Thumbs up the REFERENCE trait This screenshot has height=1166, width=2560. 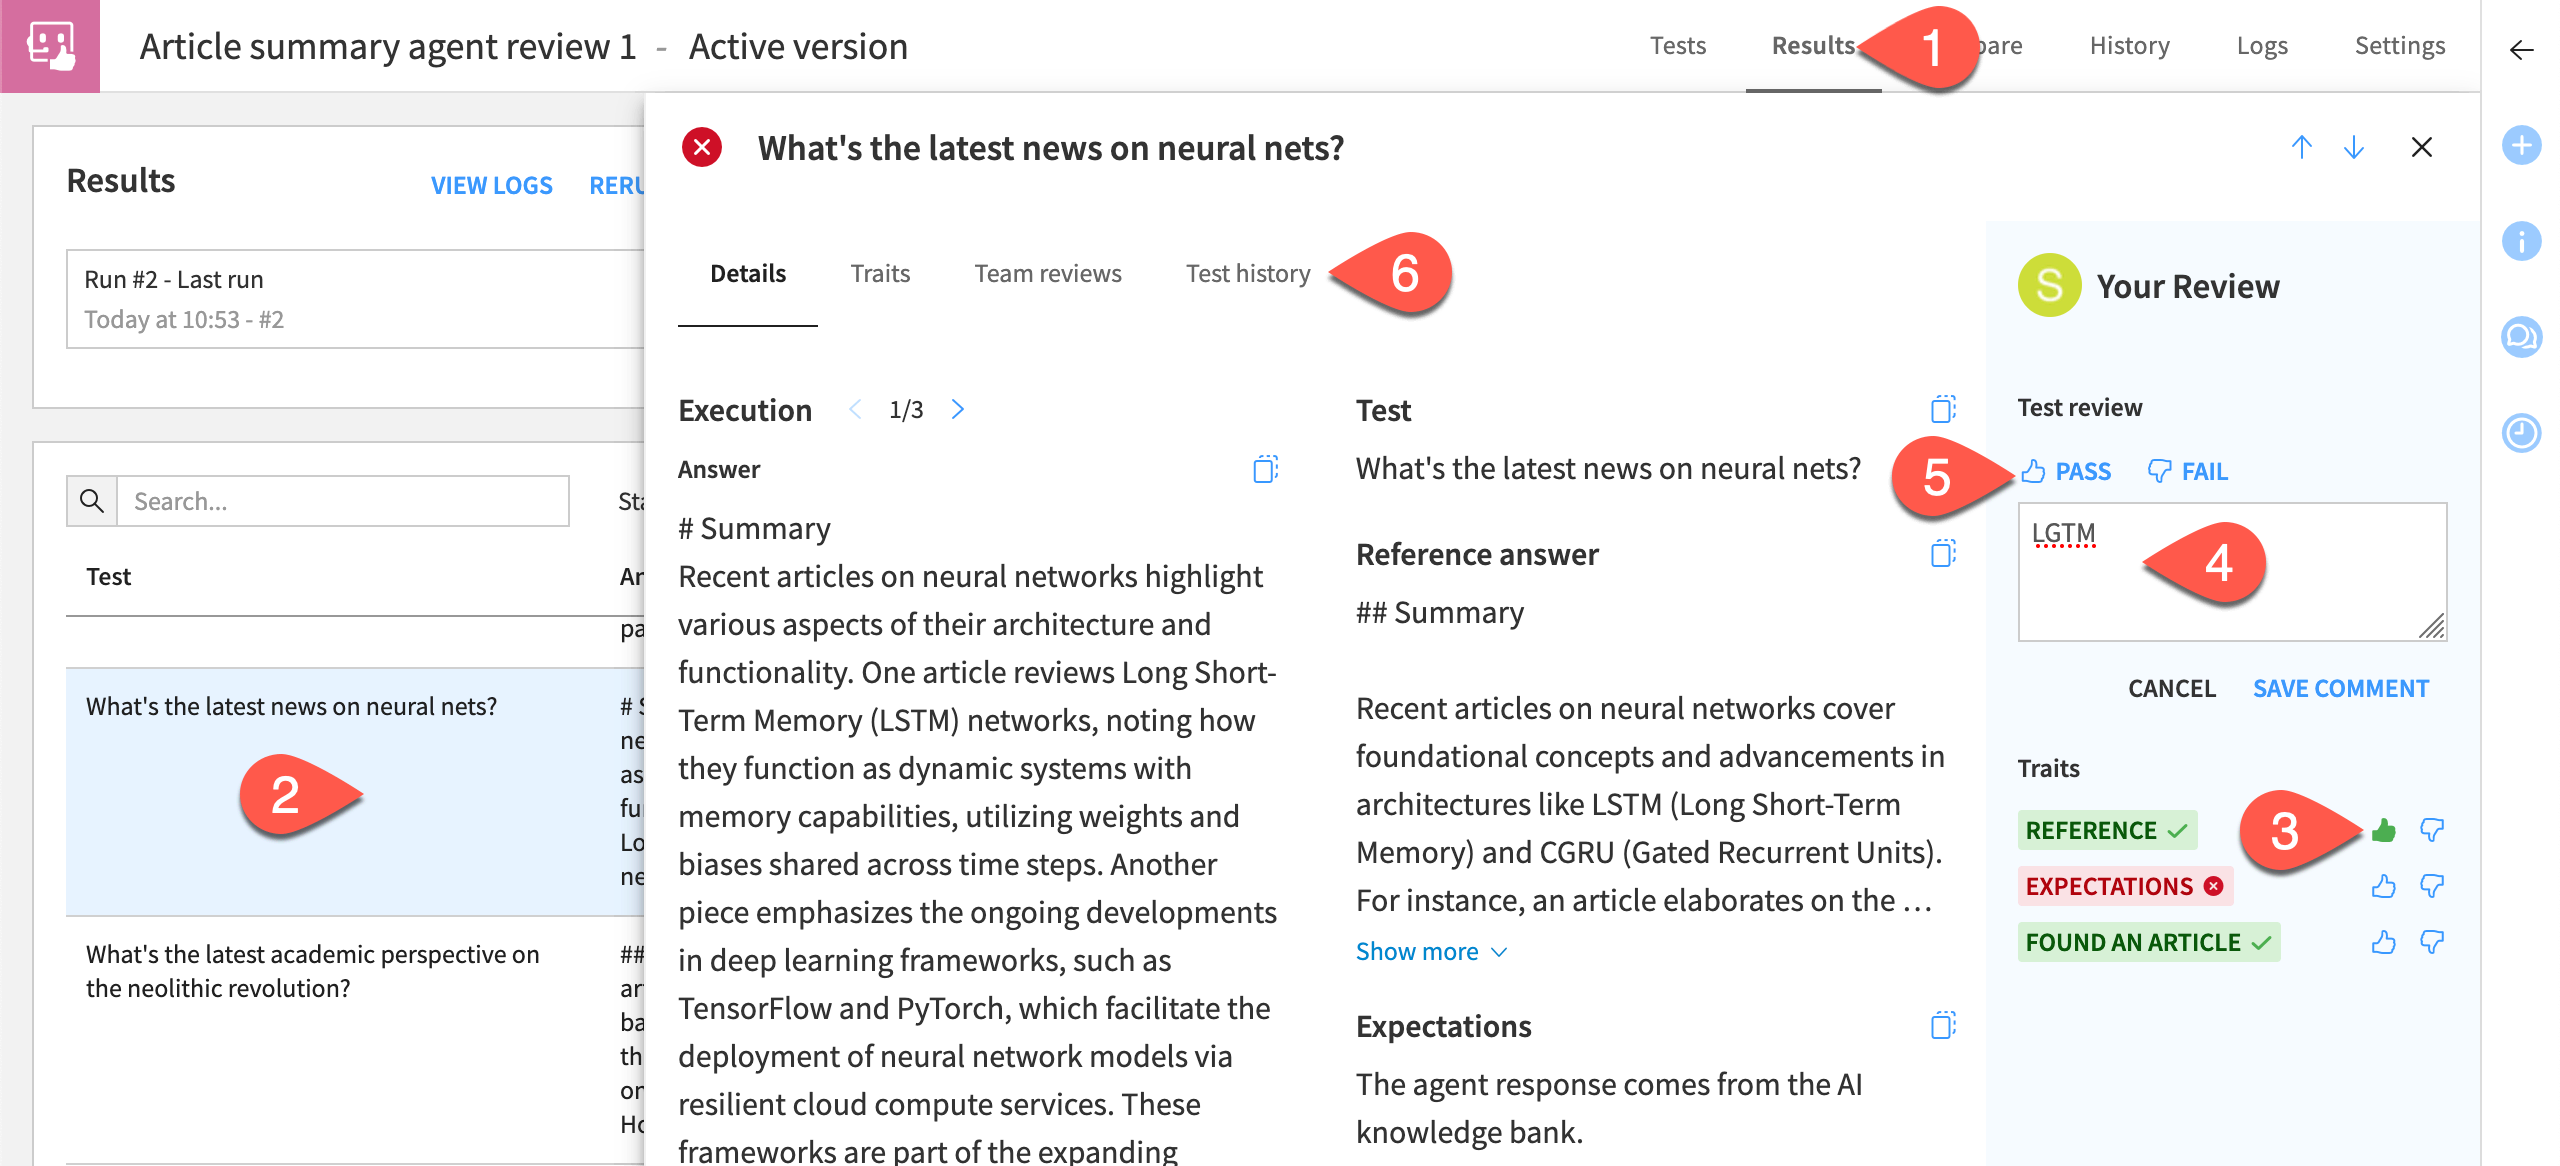point(2385,830)
